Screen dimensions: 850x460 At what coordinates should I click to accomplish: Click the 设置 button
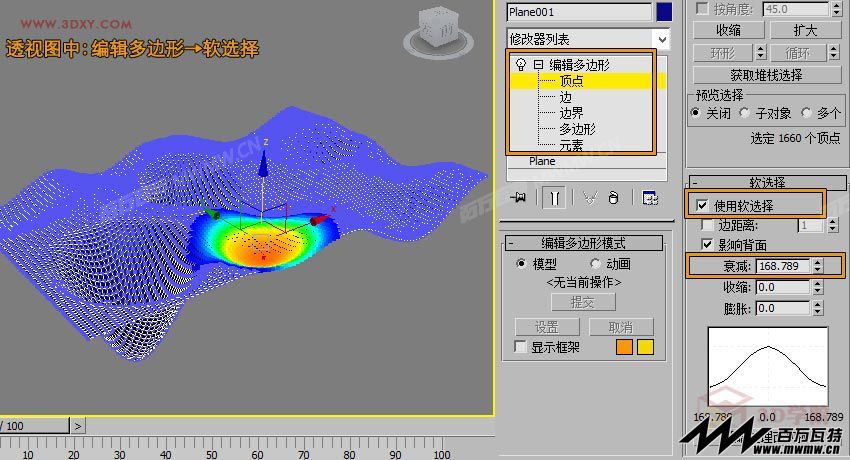[546, 327]
